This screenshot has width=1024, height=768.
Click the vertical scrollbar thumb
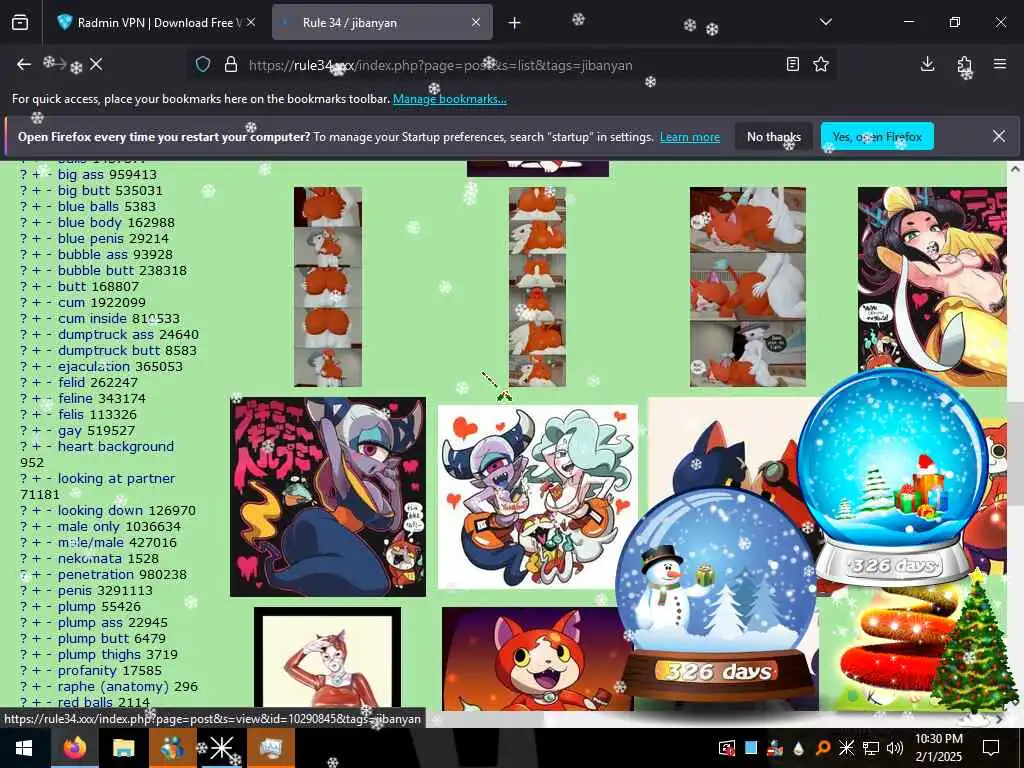pyautogui.click(x=1016, y=453)
